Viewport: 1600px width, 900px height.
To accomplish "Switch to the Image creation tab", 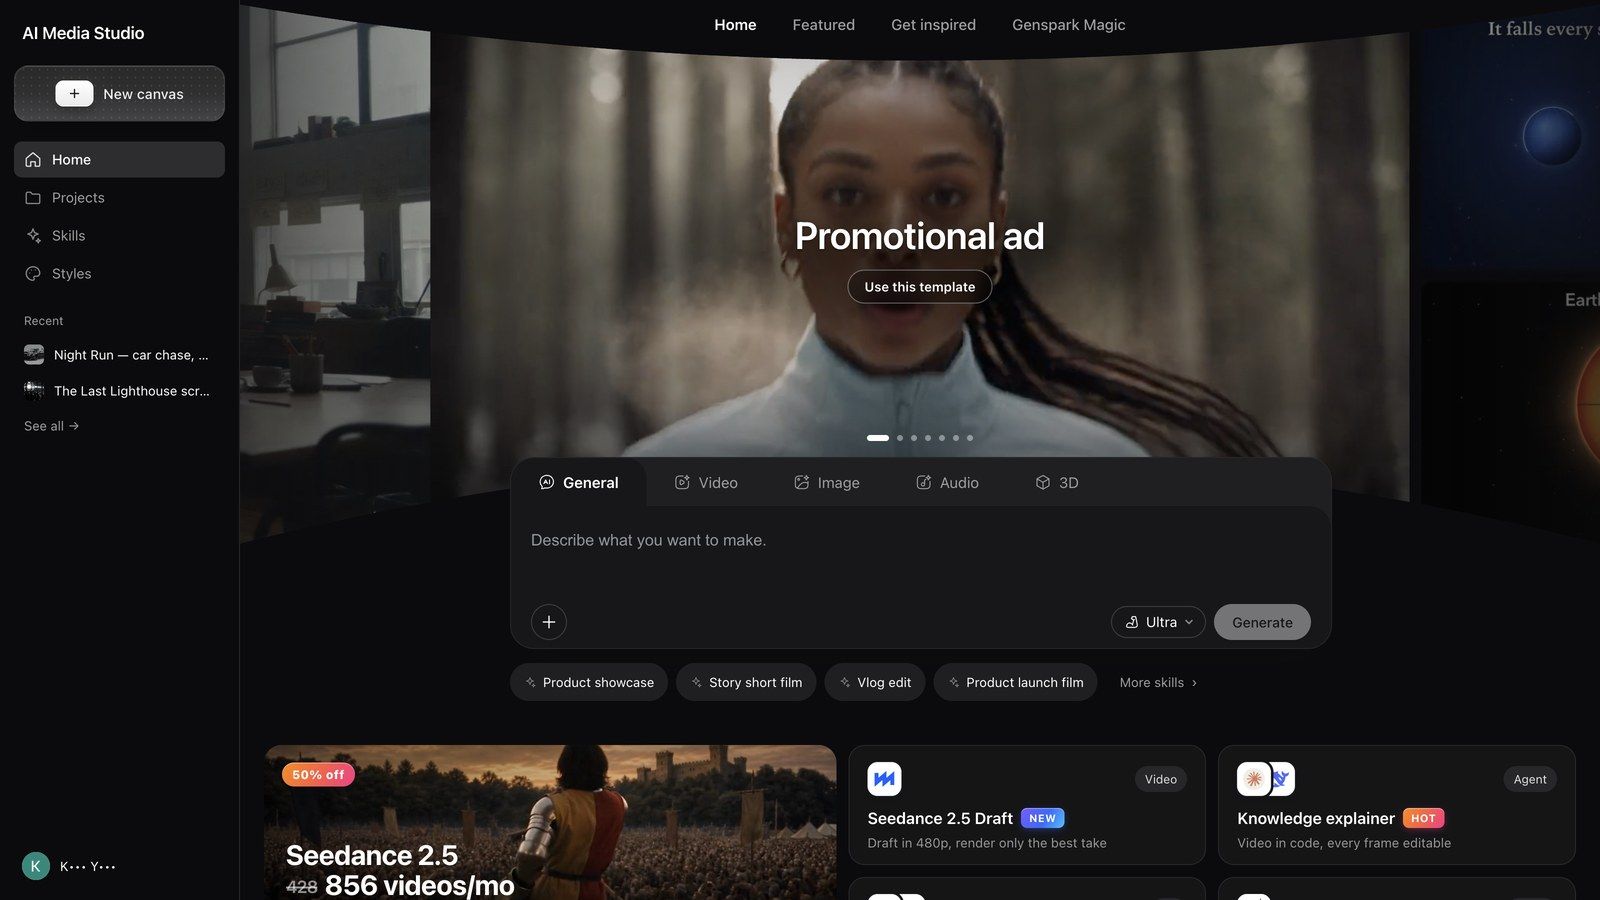I will click(827, 483).
